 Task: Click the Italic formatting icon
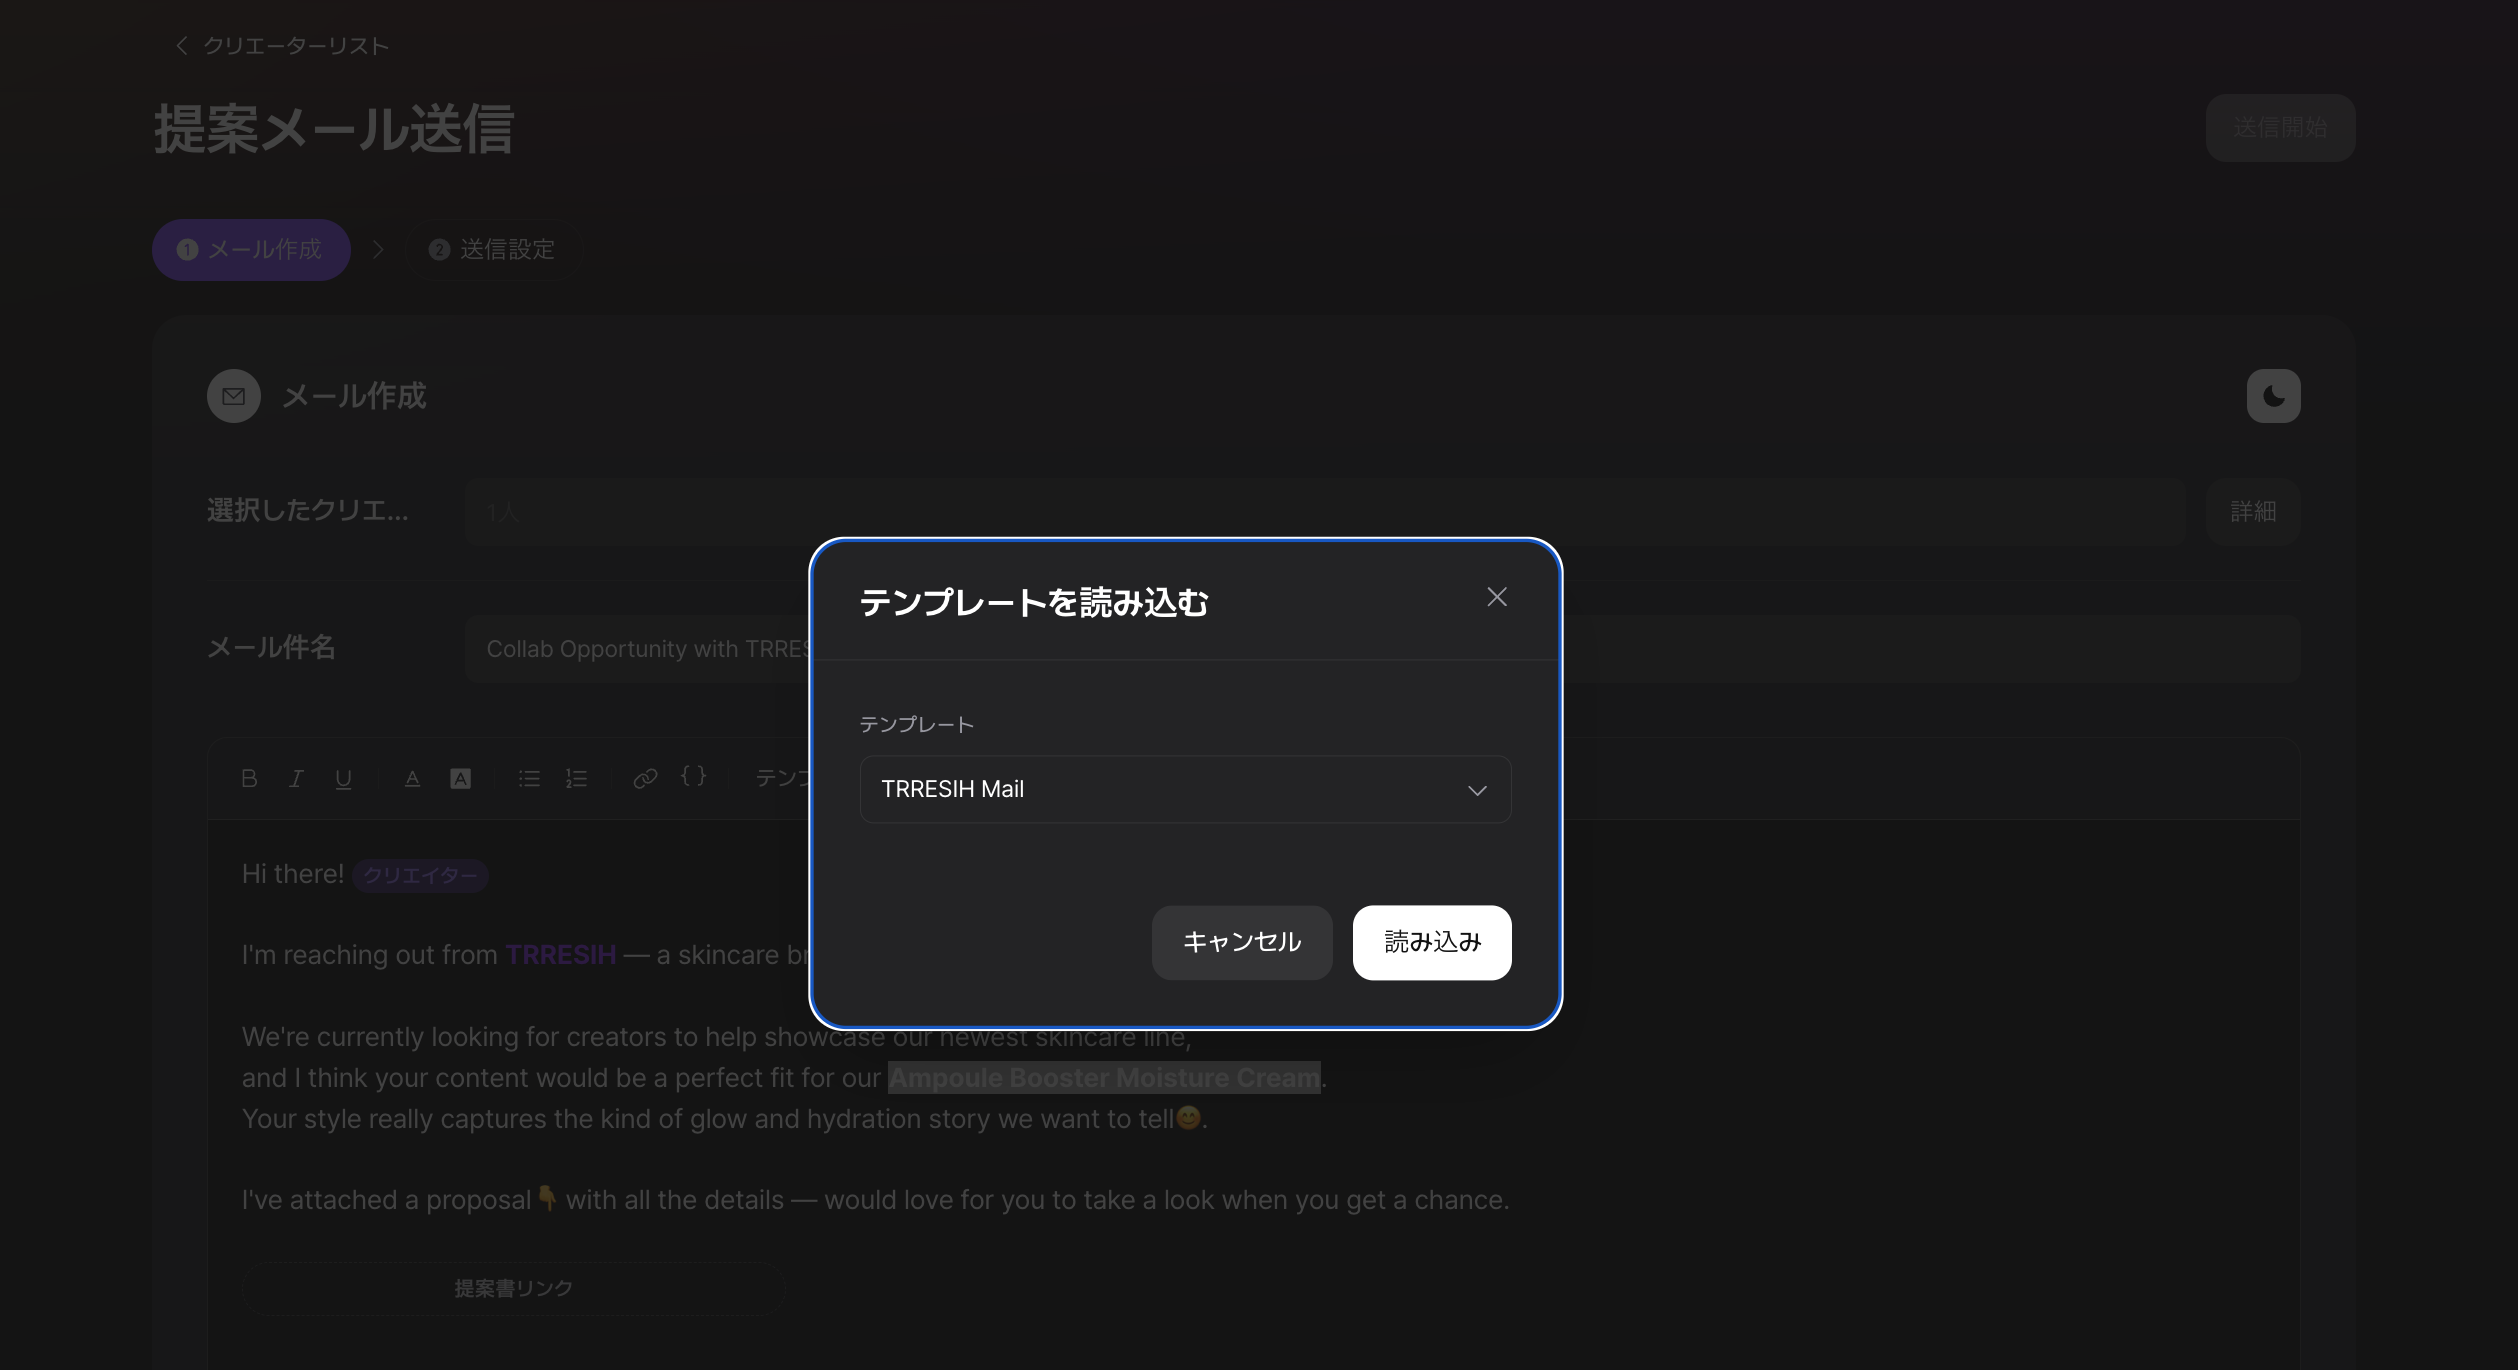(296, 778)
